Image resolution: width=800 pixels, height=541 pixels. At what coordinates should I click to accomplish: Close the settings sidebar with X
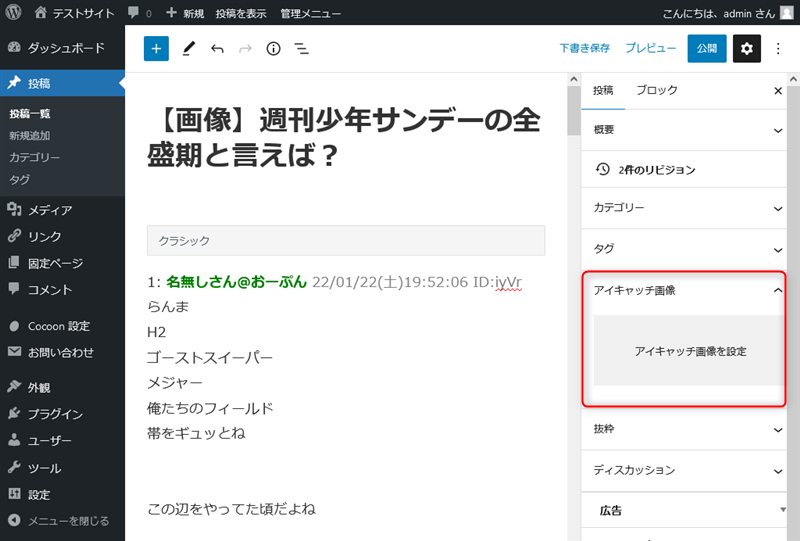click(x=778, y=91)
